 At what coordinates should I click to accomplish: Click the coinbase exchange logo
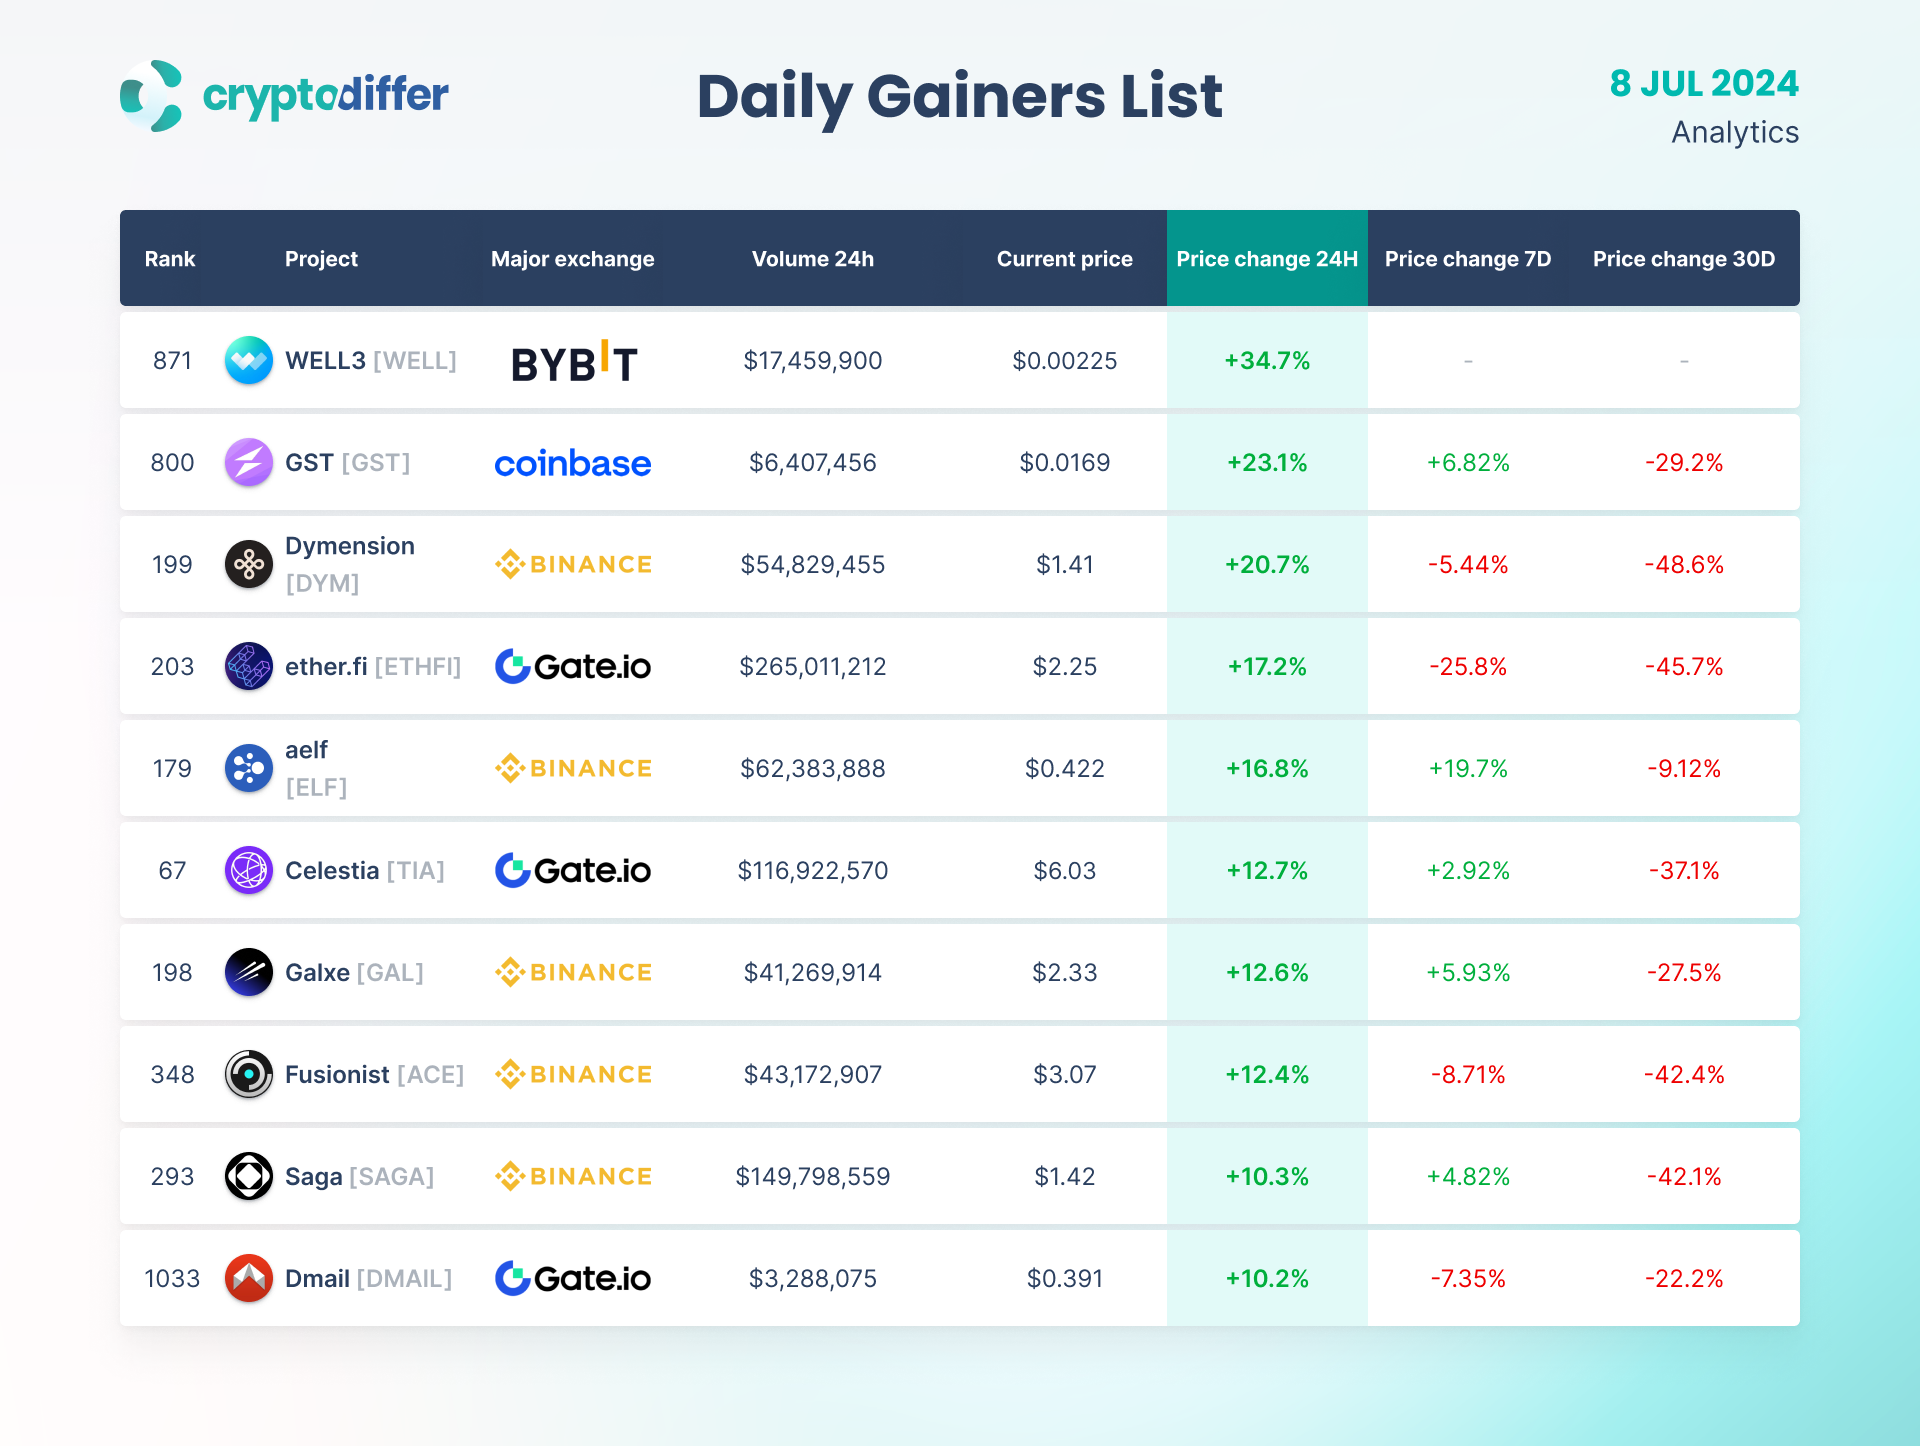(x=573, y=463)
